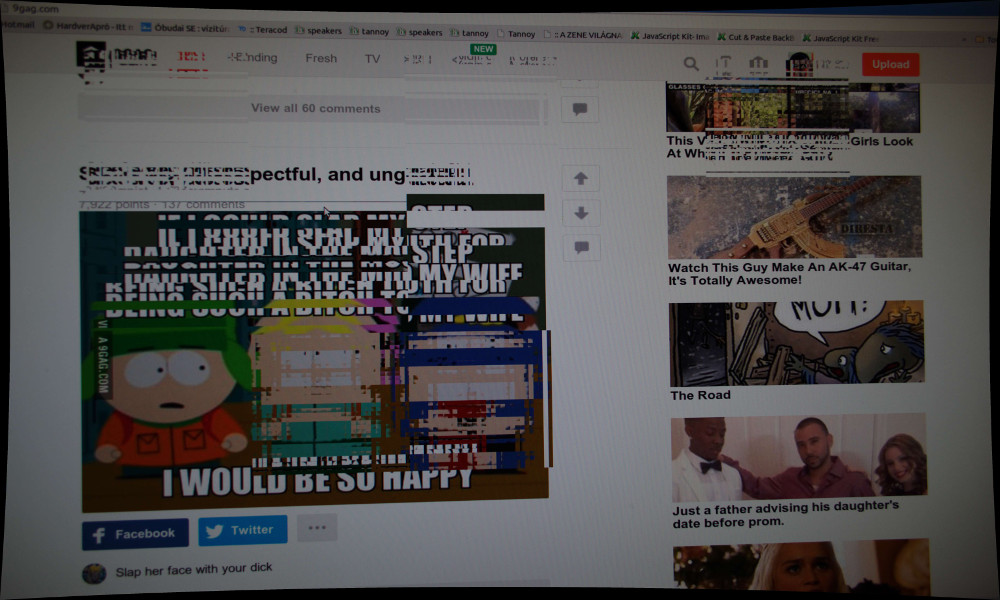Click the search magnifier icon in 9GAG header
Viewport: 1000px width, 600px height.
[x=691, y=64]
